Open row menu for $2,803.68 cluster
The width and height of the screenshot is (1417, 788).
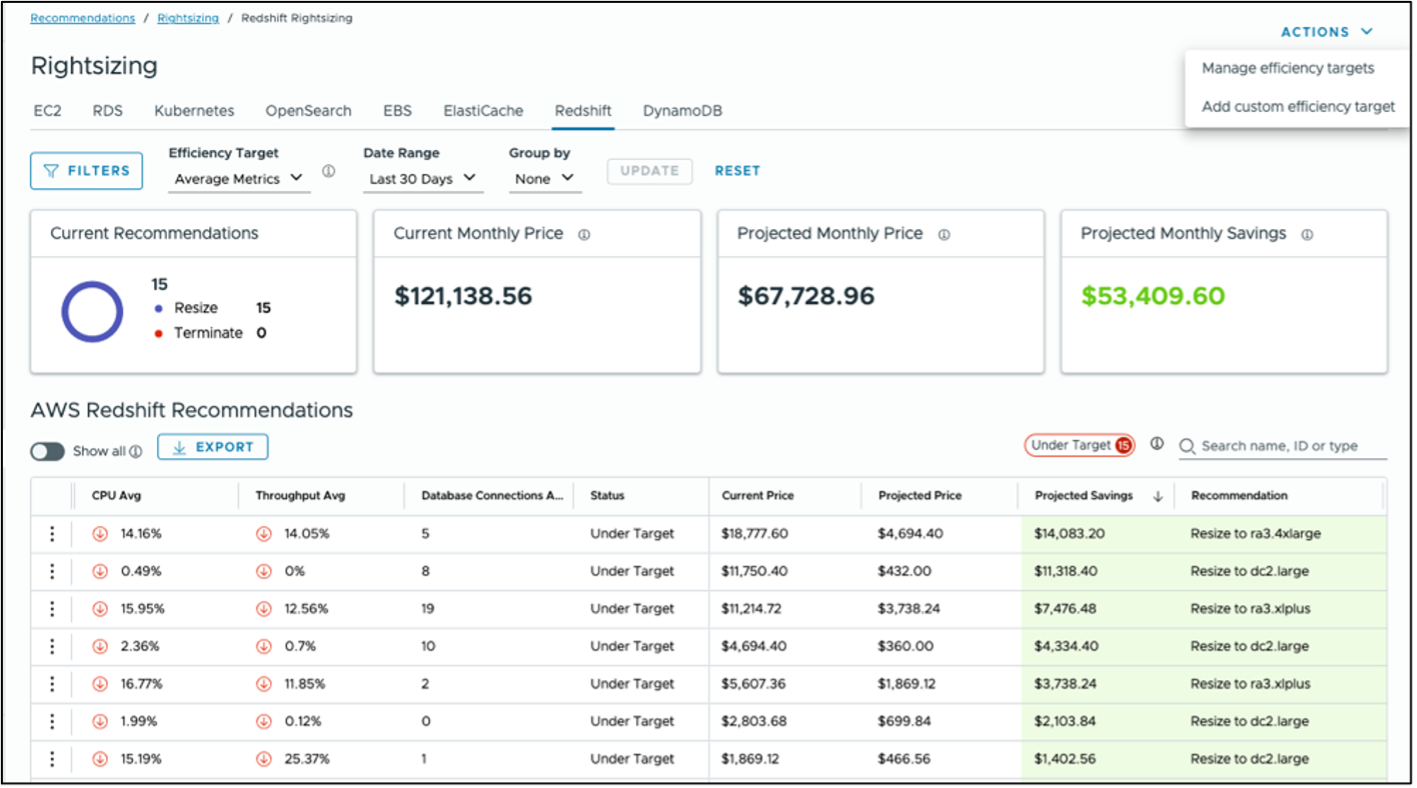click(53, 722)
